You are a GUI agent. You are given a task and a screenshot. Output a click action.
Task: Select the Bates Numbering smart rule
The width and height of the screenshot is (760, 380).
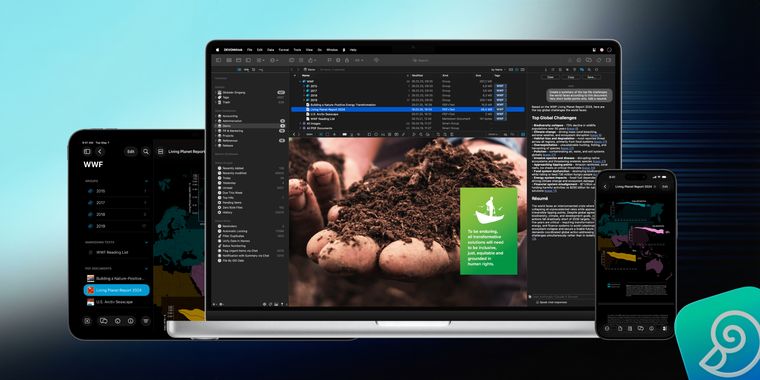point(250,246)
